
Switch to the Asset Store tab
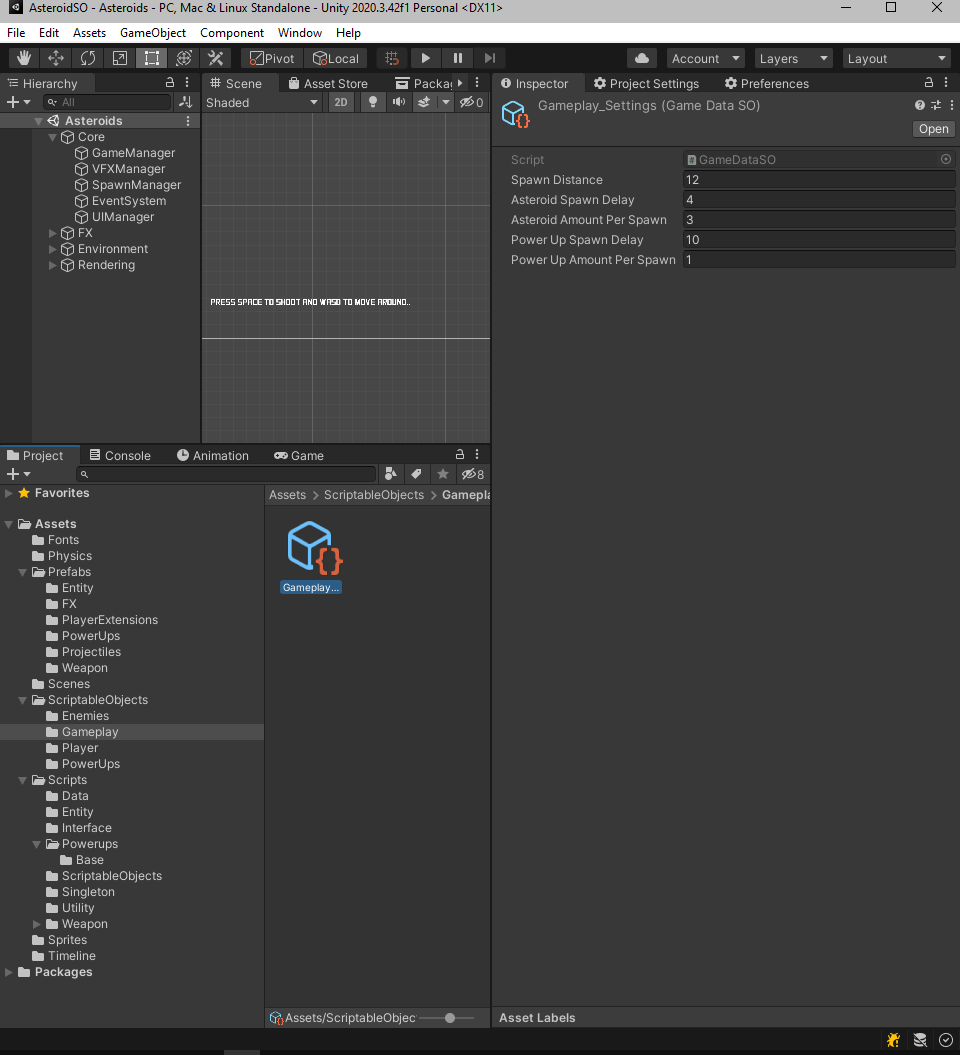(x=328, y=83)
